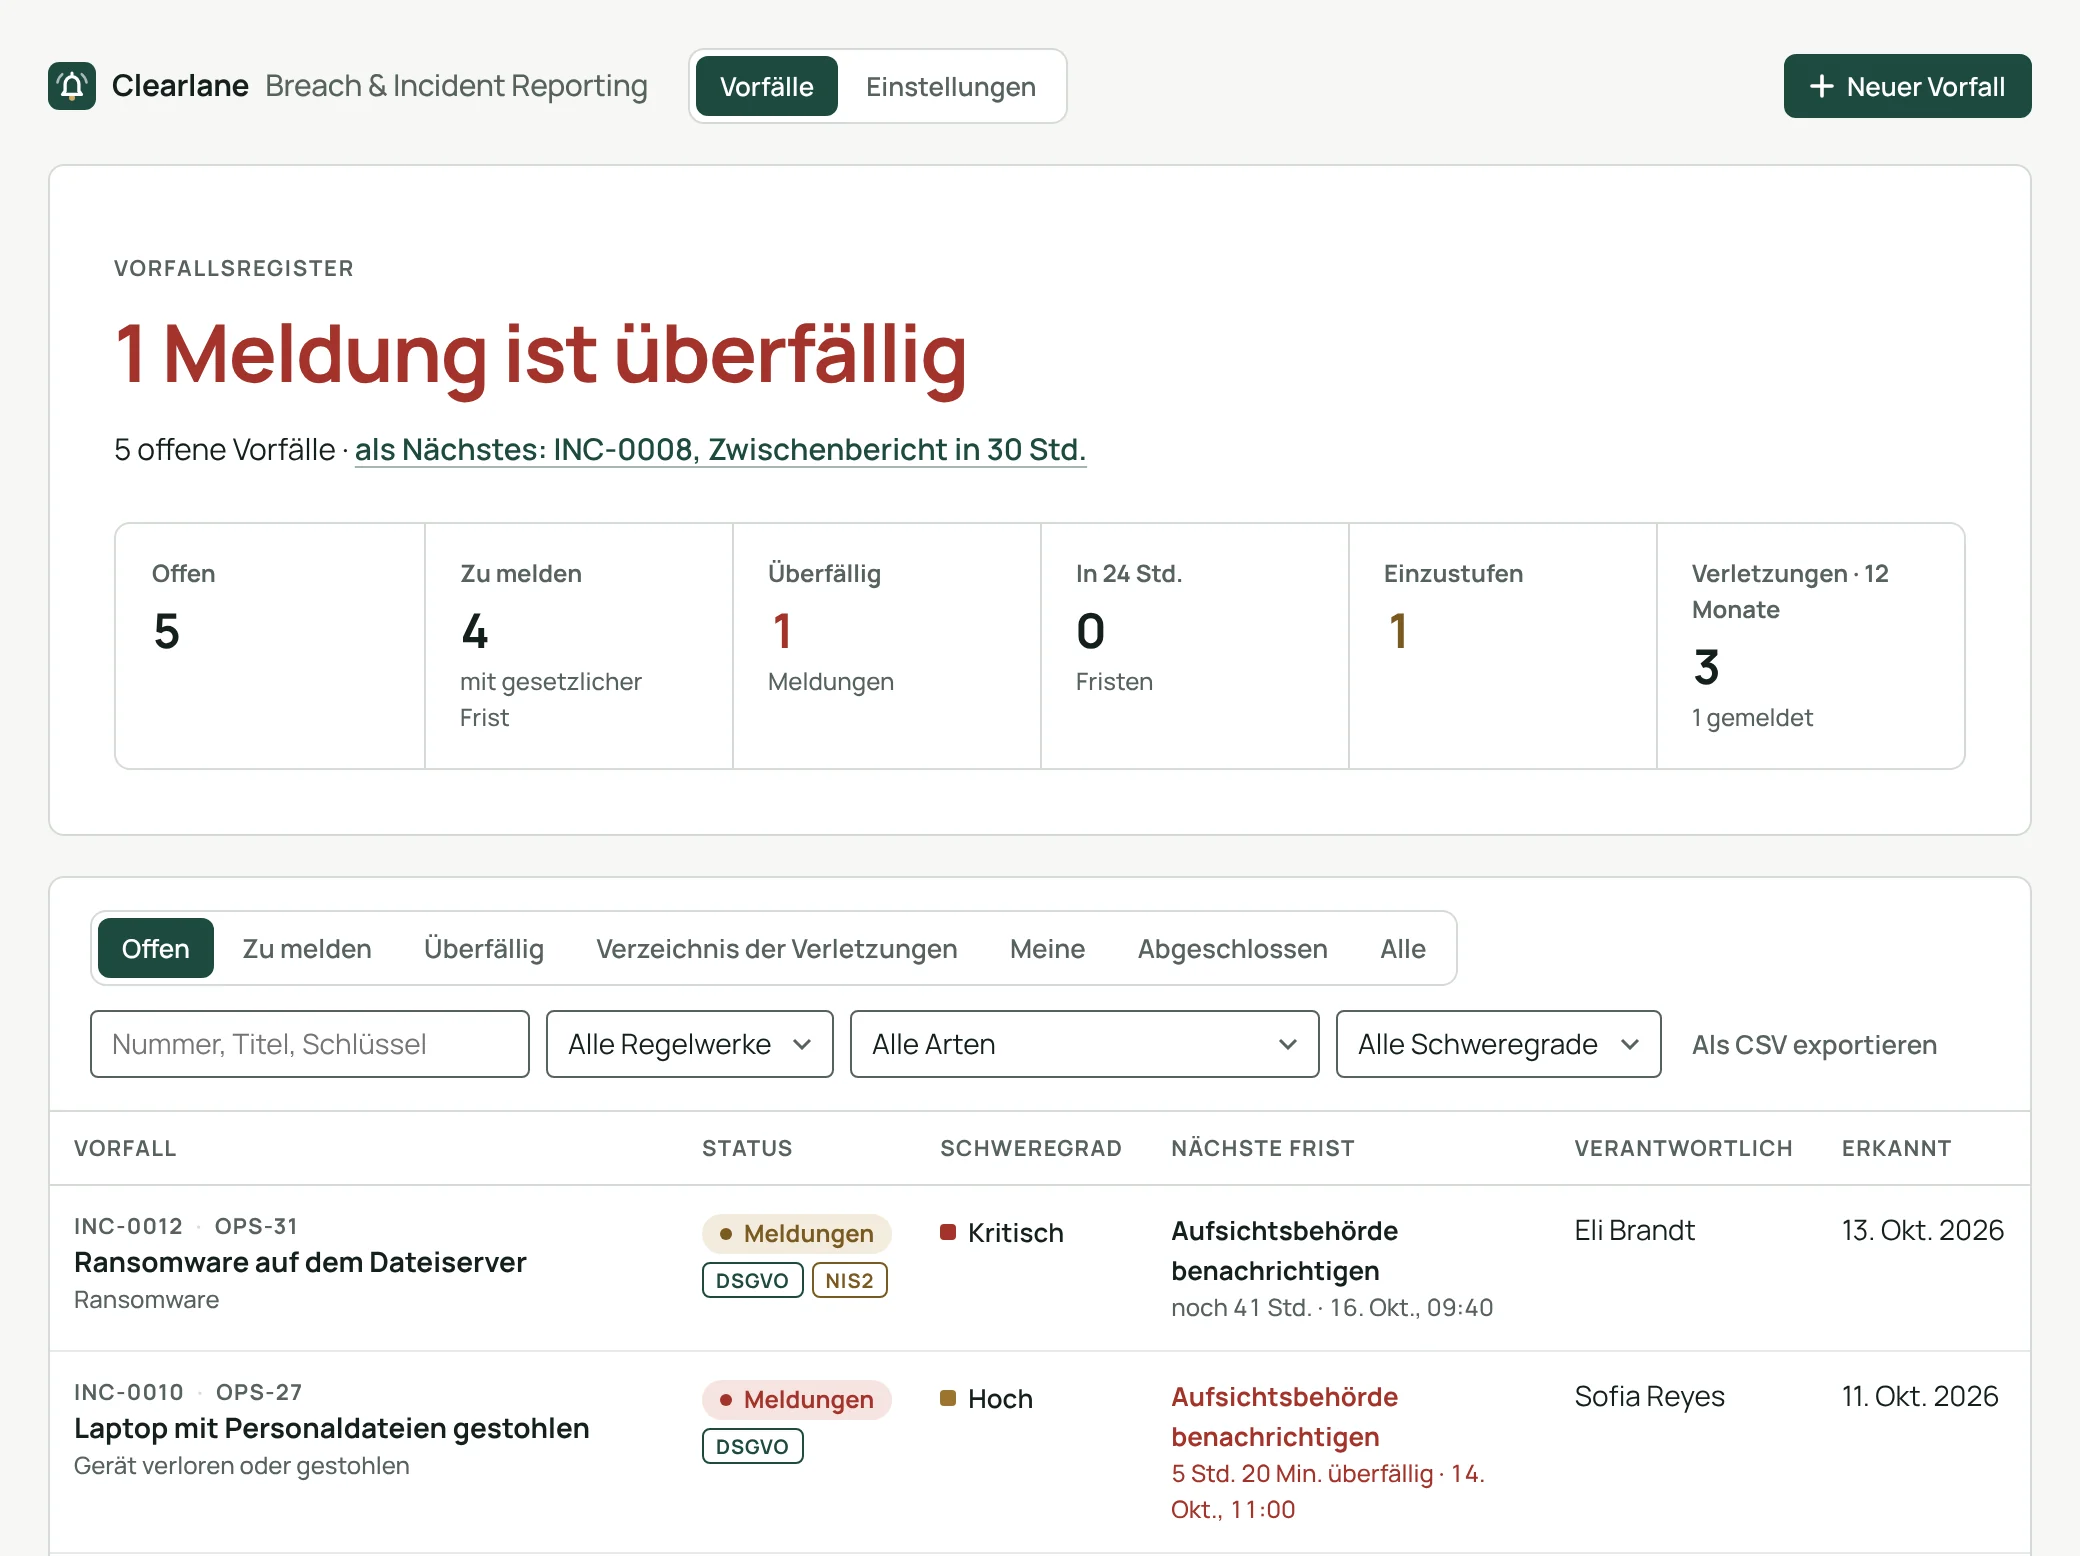Click the Status column header
Viewport: 2080px width, 1556px height.
pos(746,1148)
